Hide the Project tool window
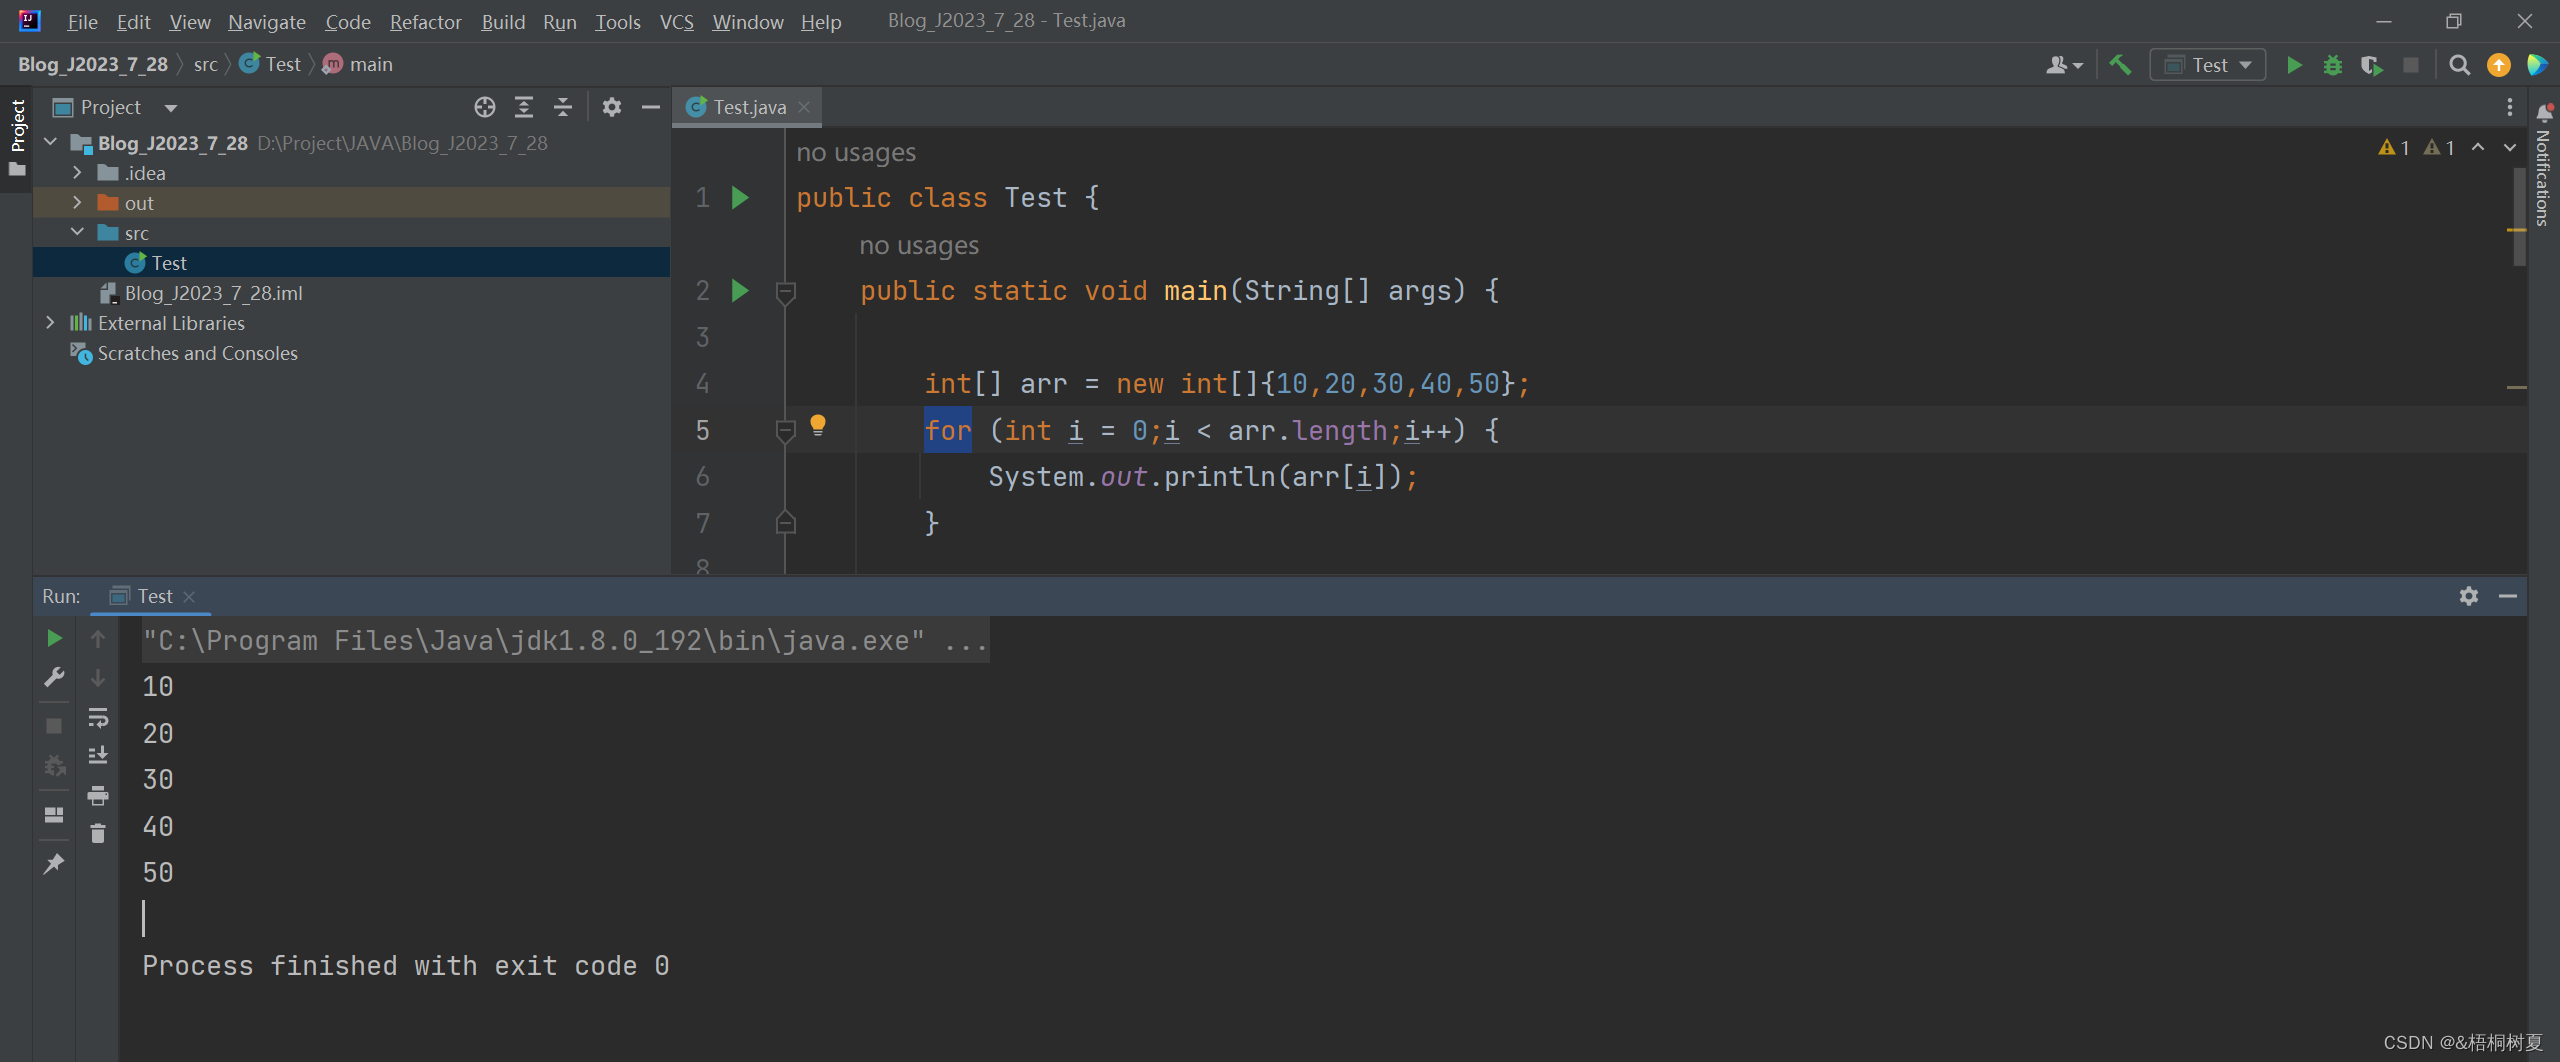Viewport: 2560px width, 1062px height. click(x=650, y=107)
